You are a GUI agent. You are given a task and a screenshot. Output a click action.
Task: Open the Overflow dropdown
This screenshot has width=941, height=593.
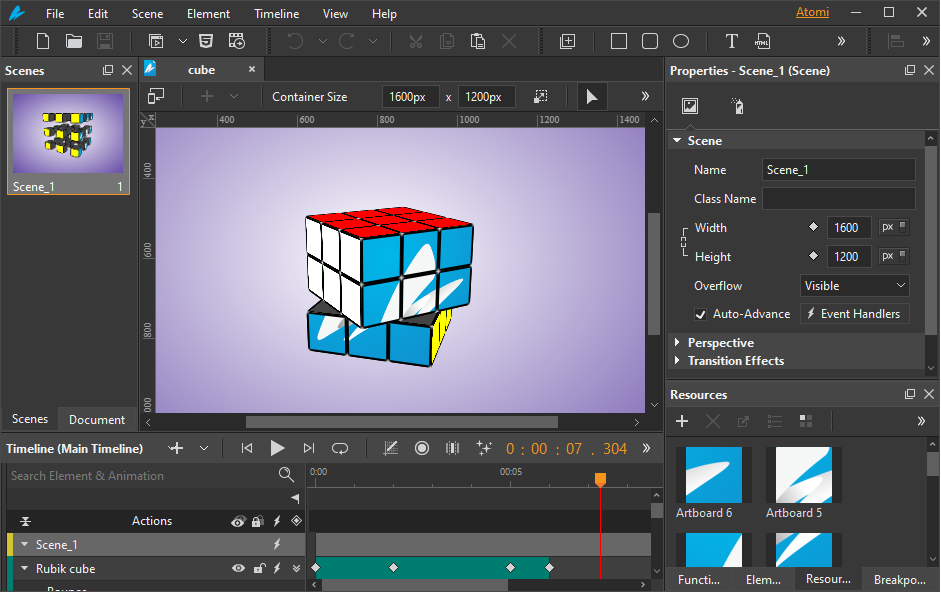tap(855, 285)
